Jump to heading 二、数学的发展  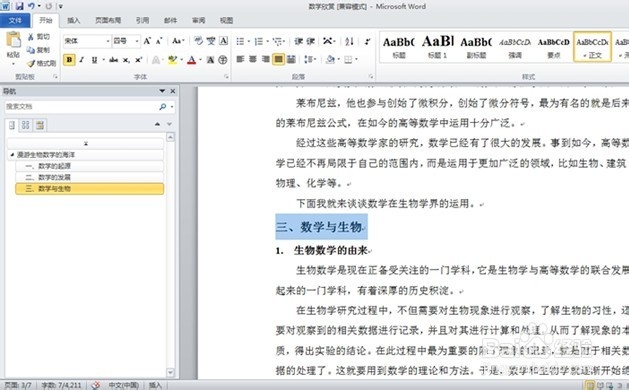[x=89, y=177]
